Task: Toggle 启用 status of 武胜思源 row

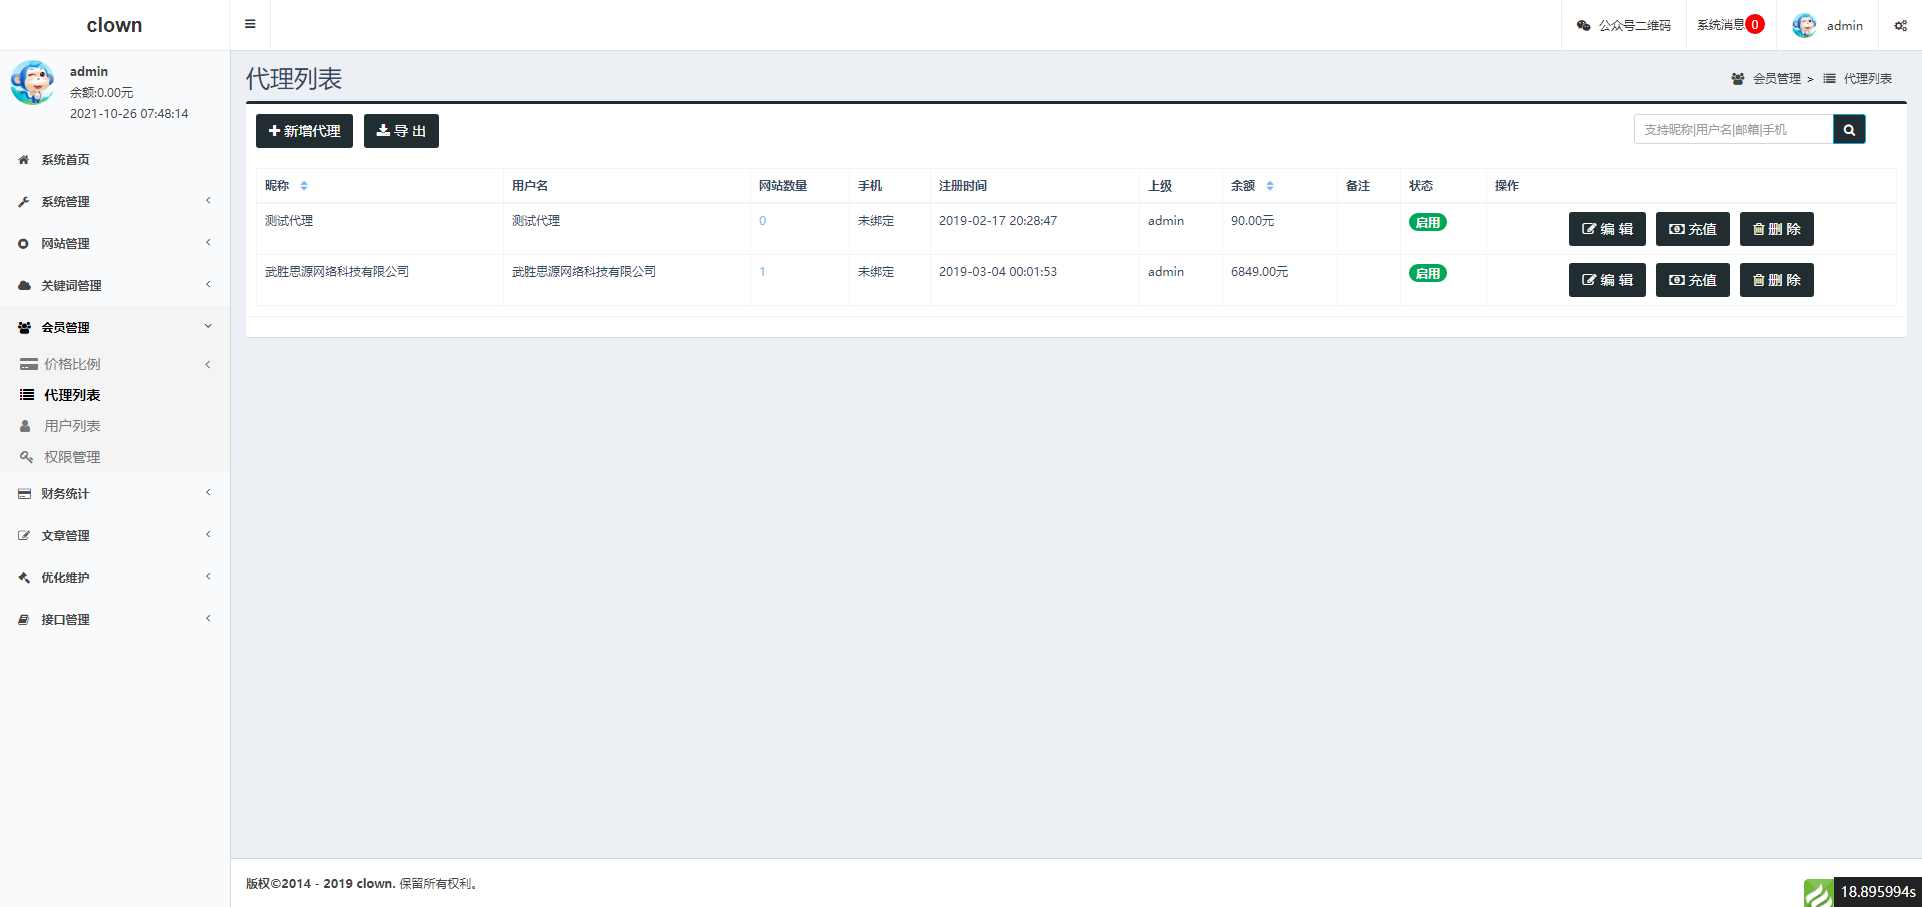Action: point(1428,273)
